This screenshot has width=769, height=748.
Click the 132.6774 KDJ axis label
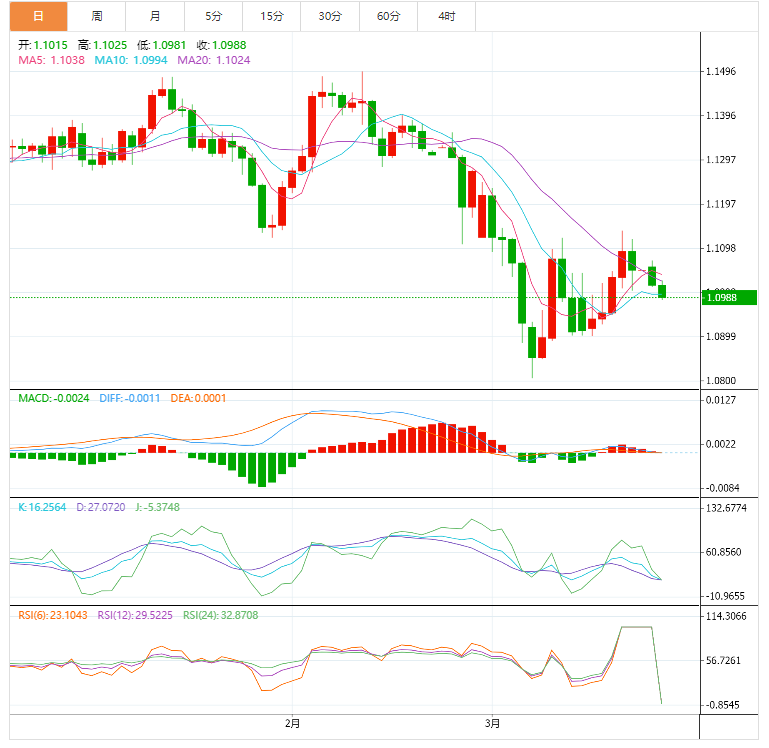pos(726,508)
